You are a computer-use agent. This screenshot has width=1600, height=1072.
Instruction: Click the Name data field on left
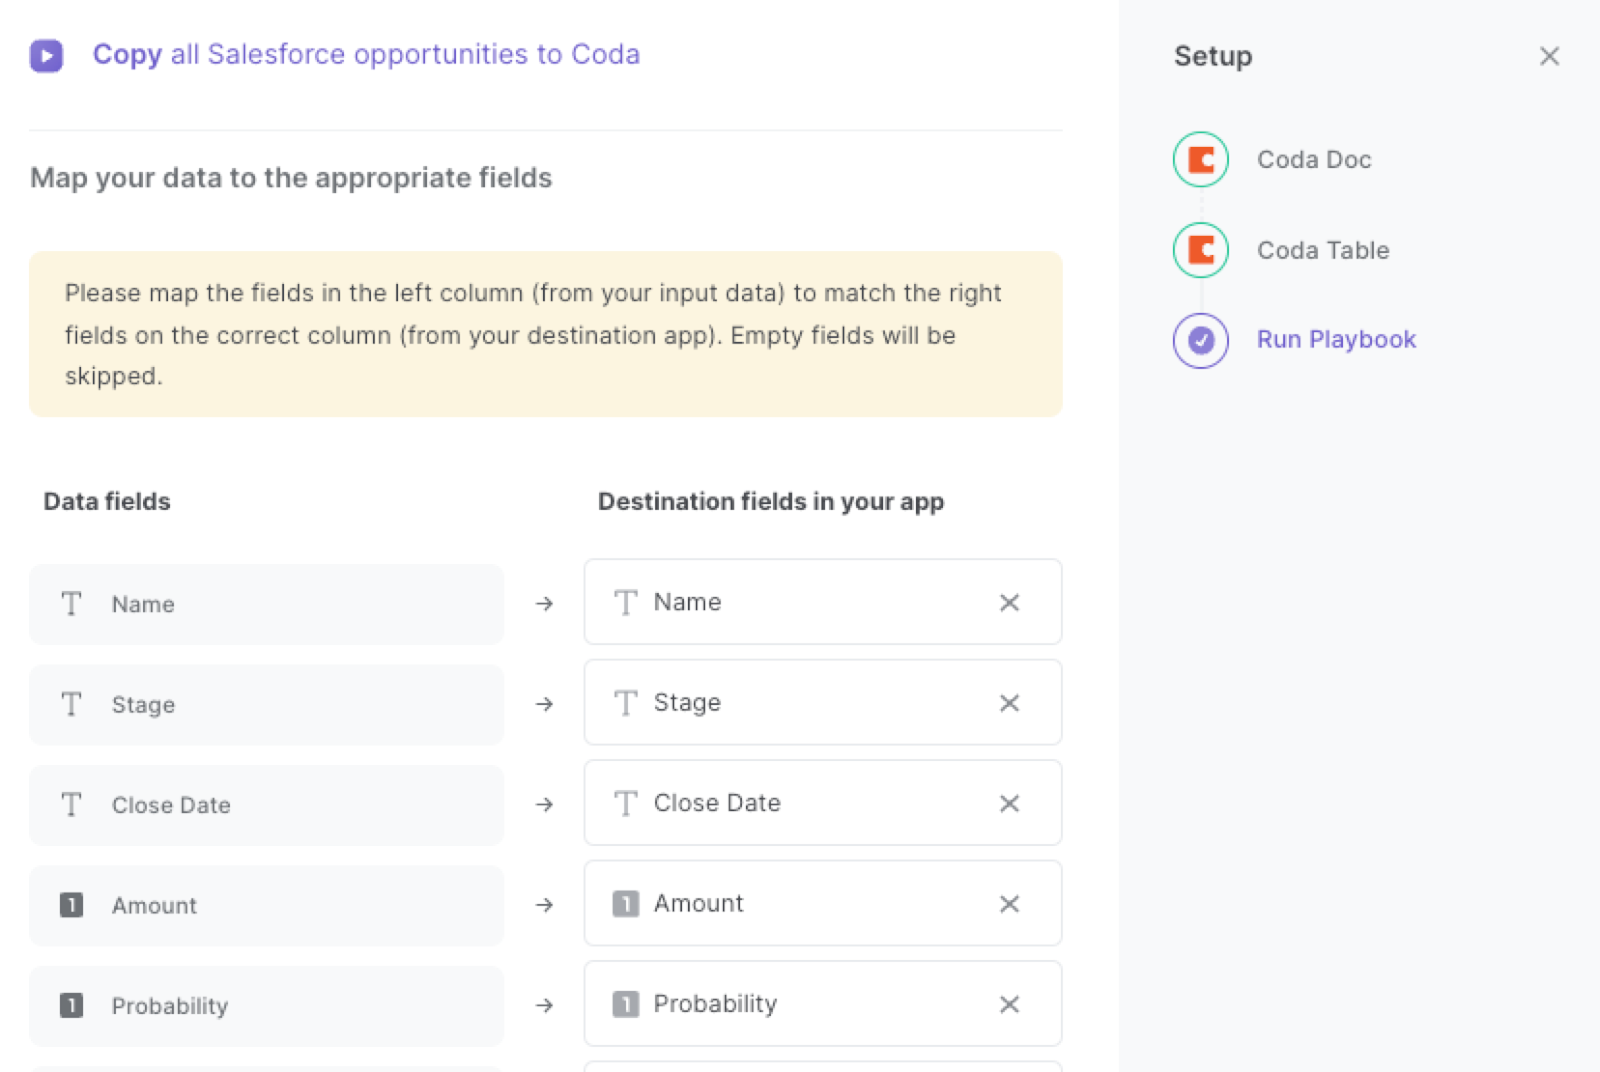(x=266, y=604)
